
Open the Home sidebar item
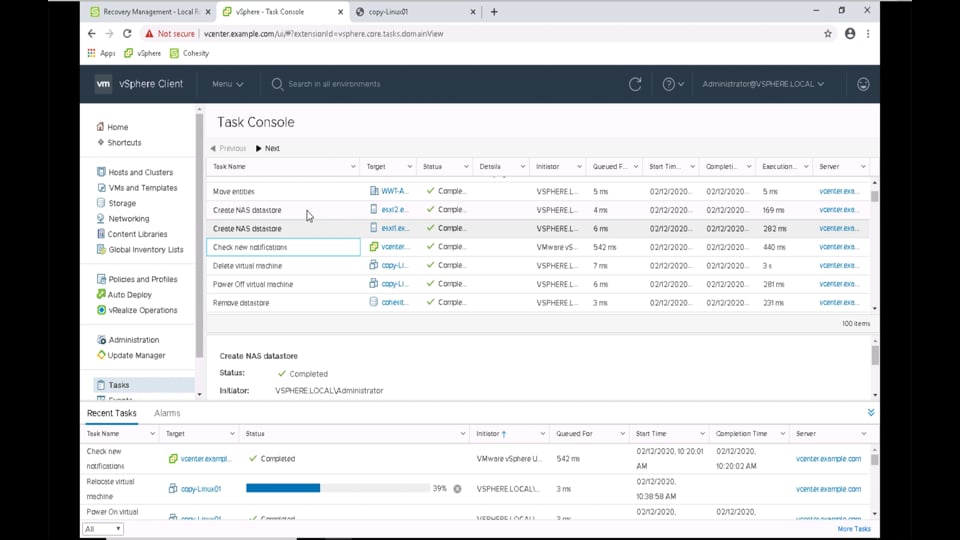113,127
